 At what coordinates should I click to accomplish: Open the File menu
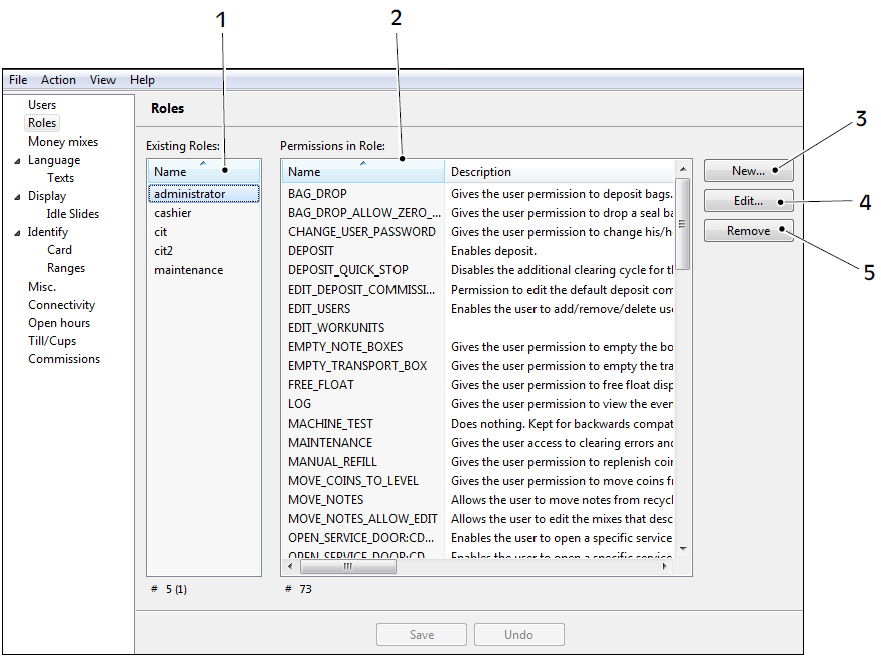tap(17, 80)
